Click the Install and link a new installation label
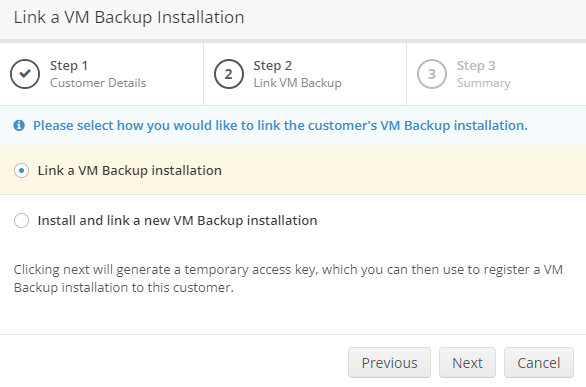This screenshot has height=387, width=586. 178,220
